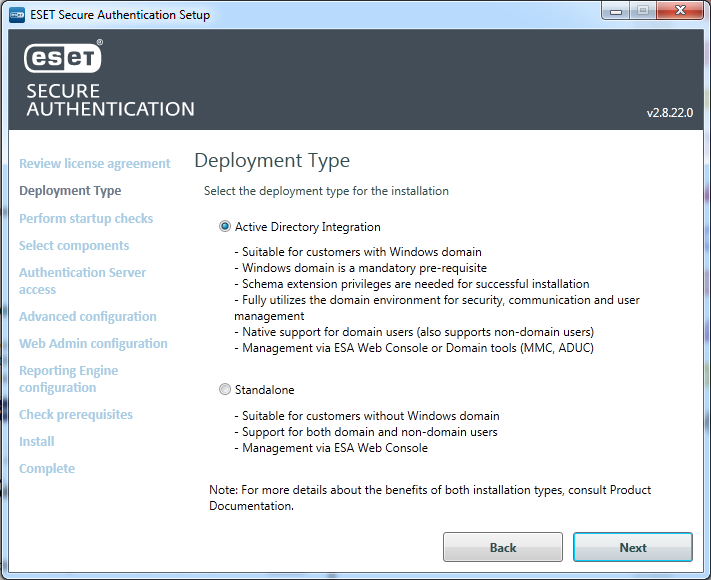
Task: Click 'ESET Secure Authentication Setup' window title
Action: (x=120, y=15)
